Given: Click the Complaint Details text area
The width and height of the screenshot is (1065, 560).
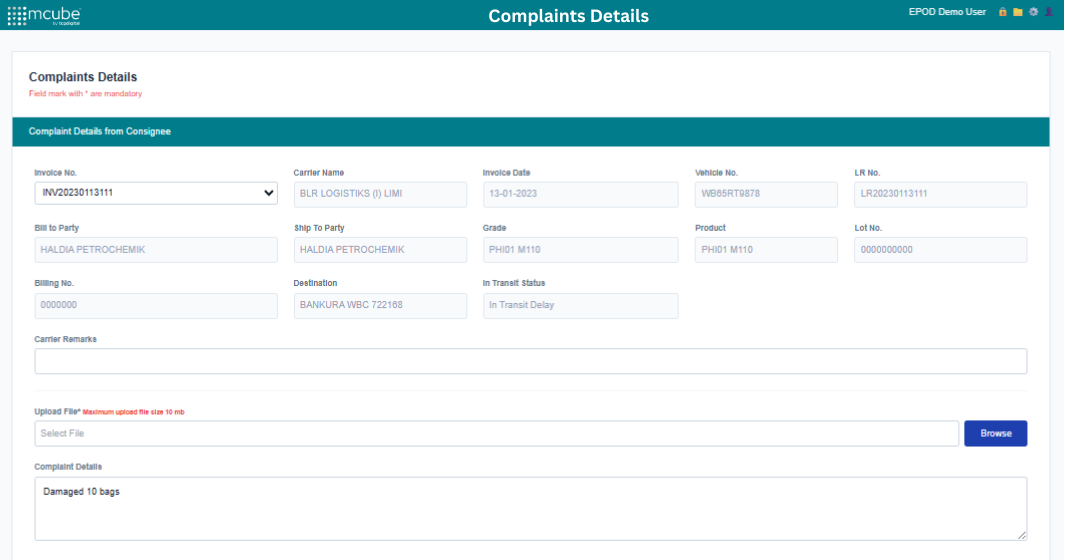Looking at the screenshot, I should click(530, 508).
